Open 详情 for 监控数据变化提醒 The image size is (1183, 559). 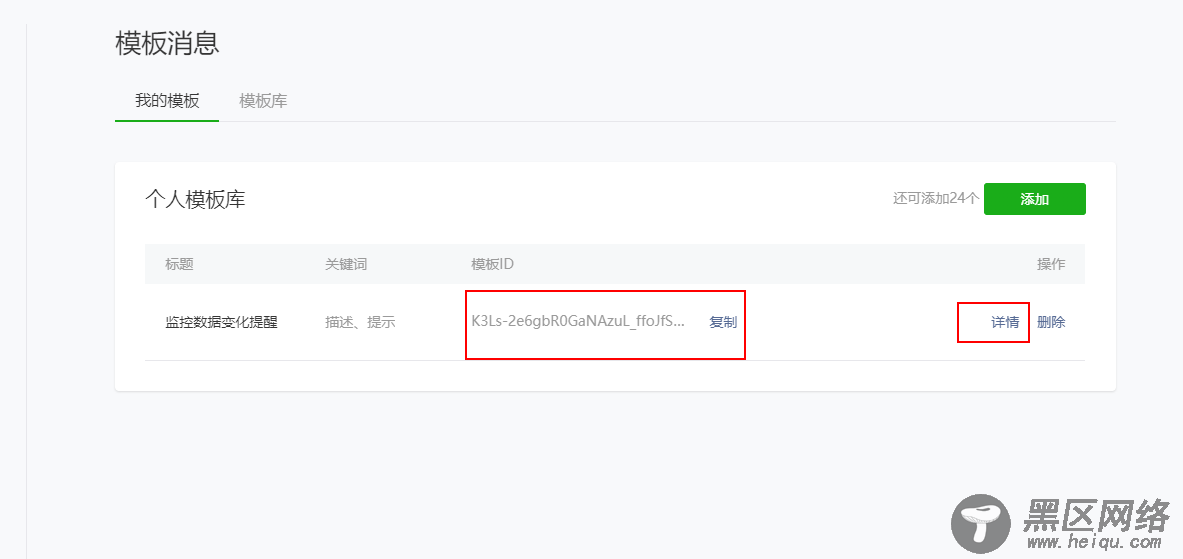pyautogui.click(x=1005, y=322)
